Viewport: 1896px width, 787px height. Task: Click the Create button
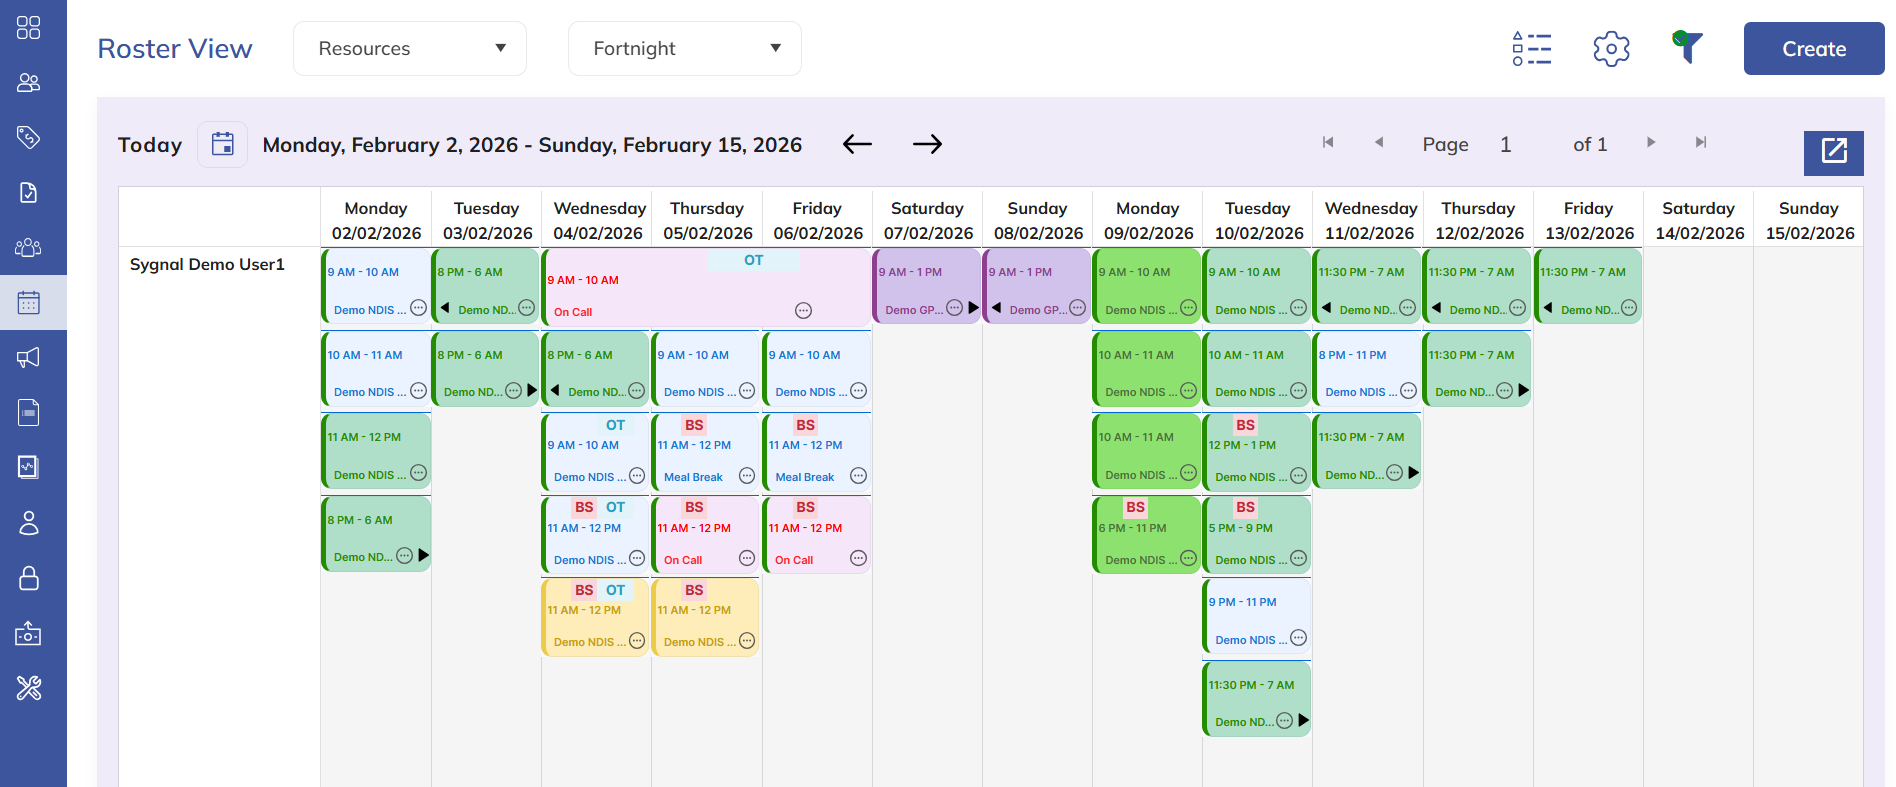1813,49
